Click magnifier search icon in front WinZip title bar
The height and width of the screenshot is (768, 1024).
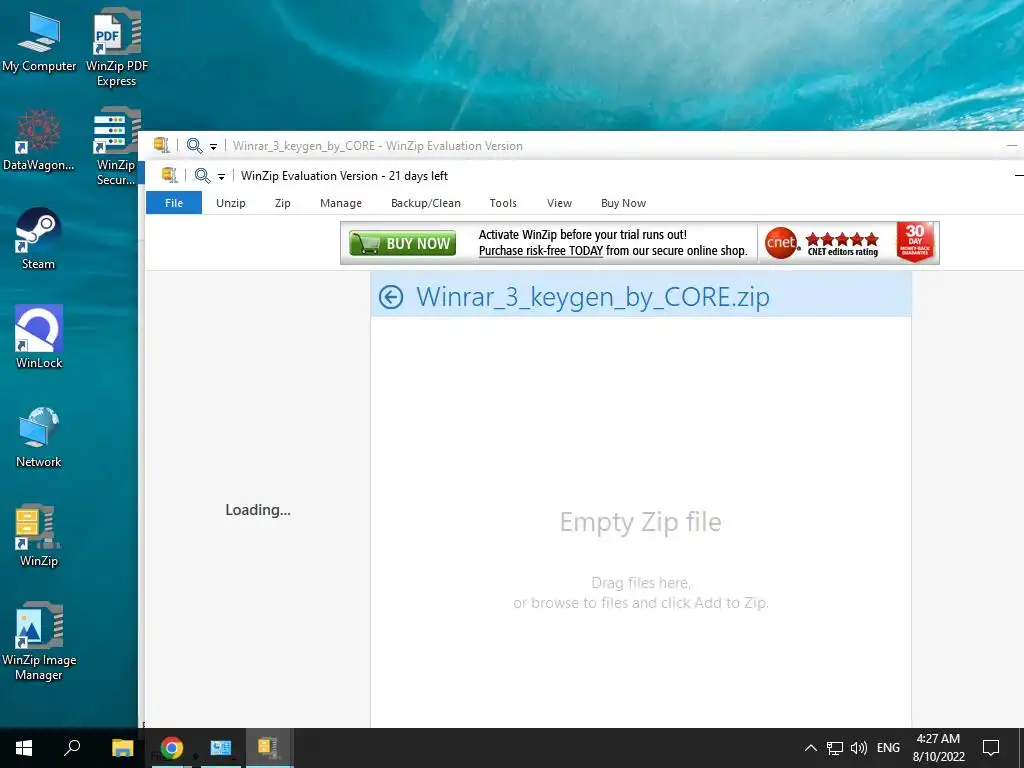point(202,176)
